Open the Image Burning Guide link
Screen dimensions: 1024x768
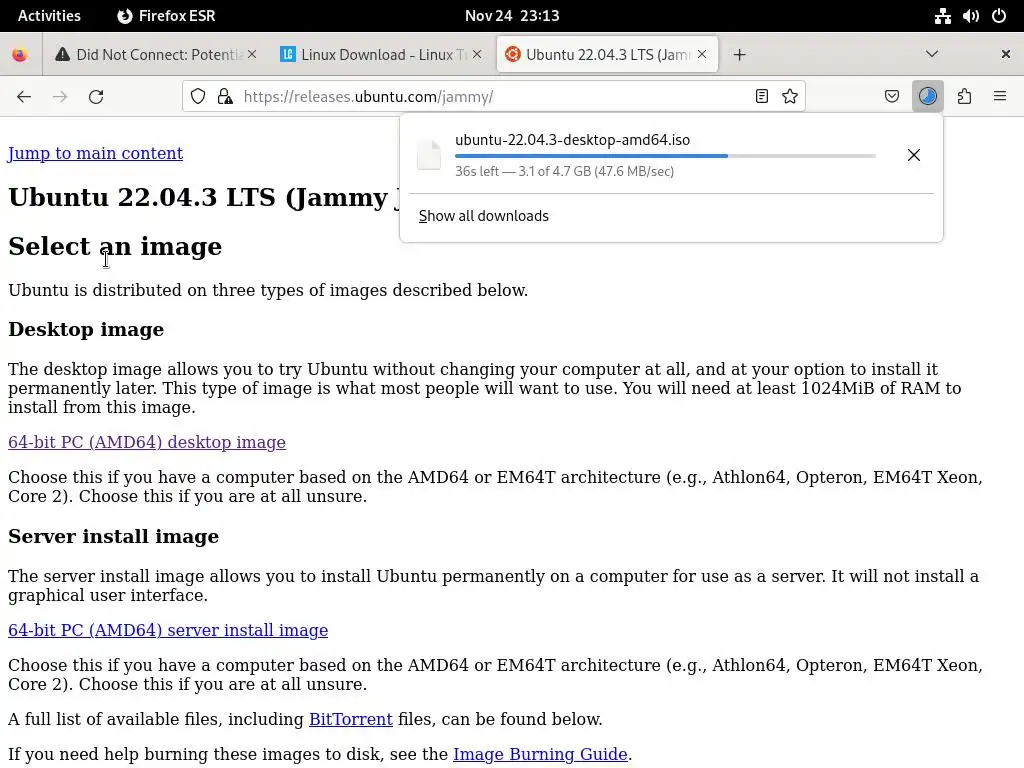click(x=540, y=754)
